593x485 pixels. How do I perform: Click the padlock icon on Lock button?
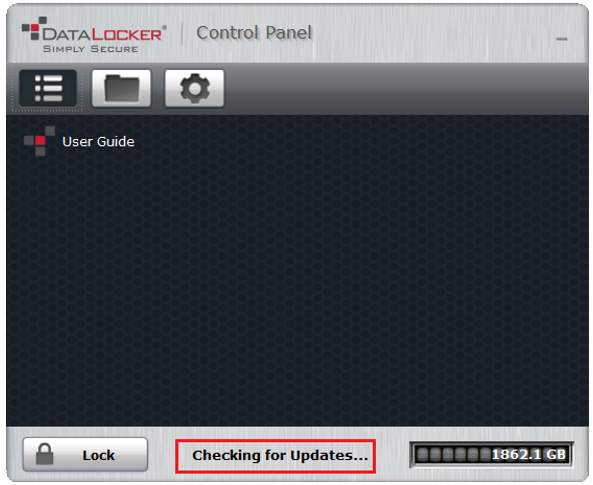[x=45, y=454]
